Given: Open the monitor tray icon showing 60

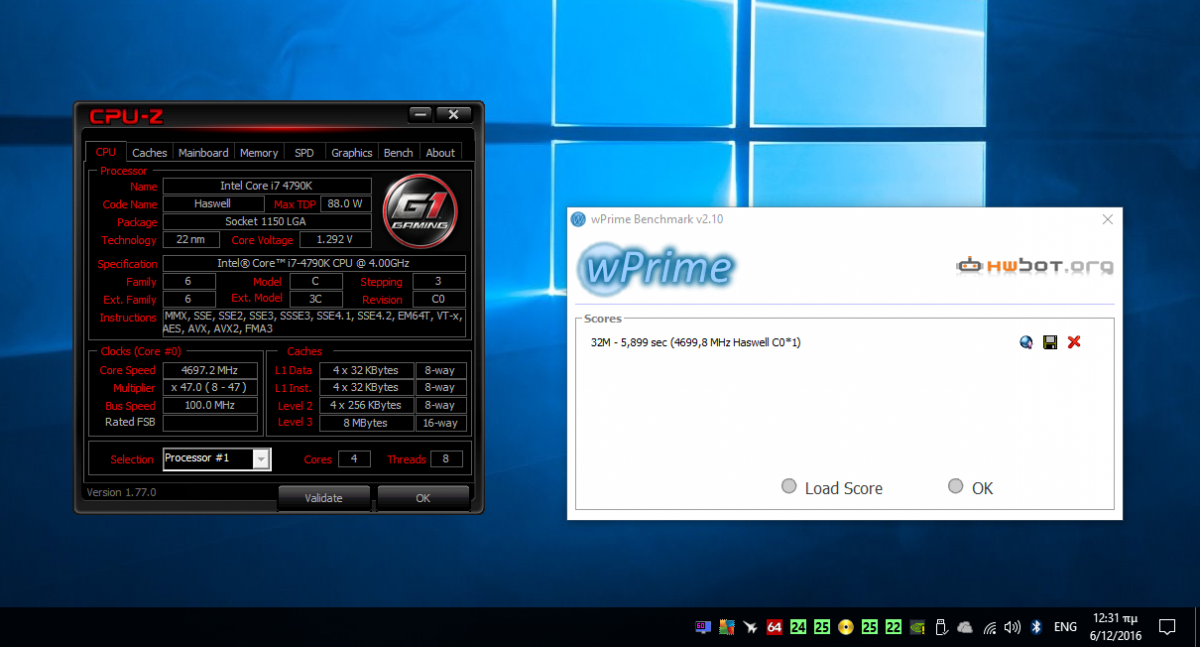Looking at the screenshot, I should pos(703,627).
